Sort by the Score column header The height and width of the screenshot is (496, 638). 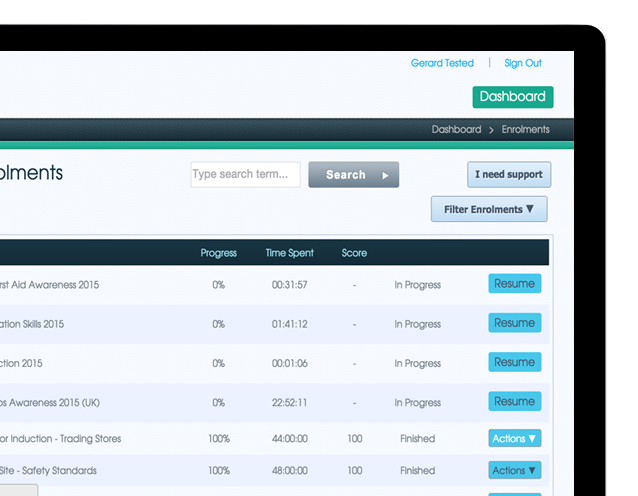(x=354, y=253)
